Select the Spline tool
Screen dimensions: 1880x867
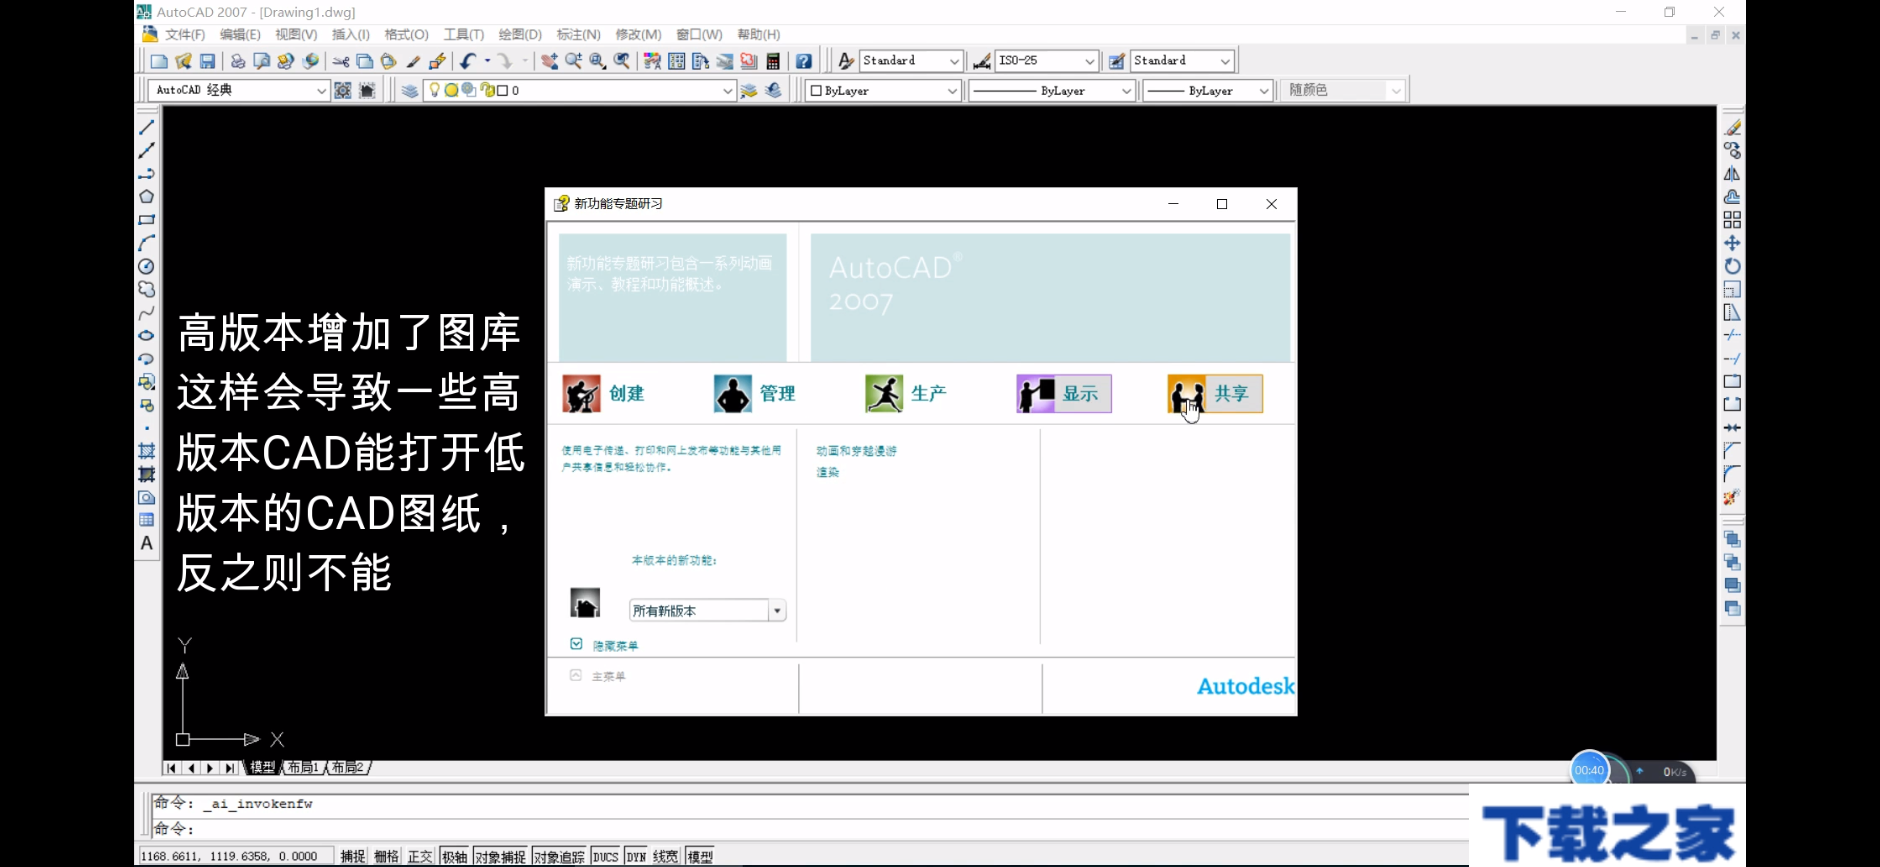[x=147, y=313]
